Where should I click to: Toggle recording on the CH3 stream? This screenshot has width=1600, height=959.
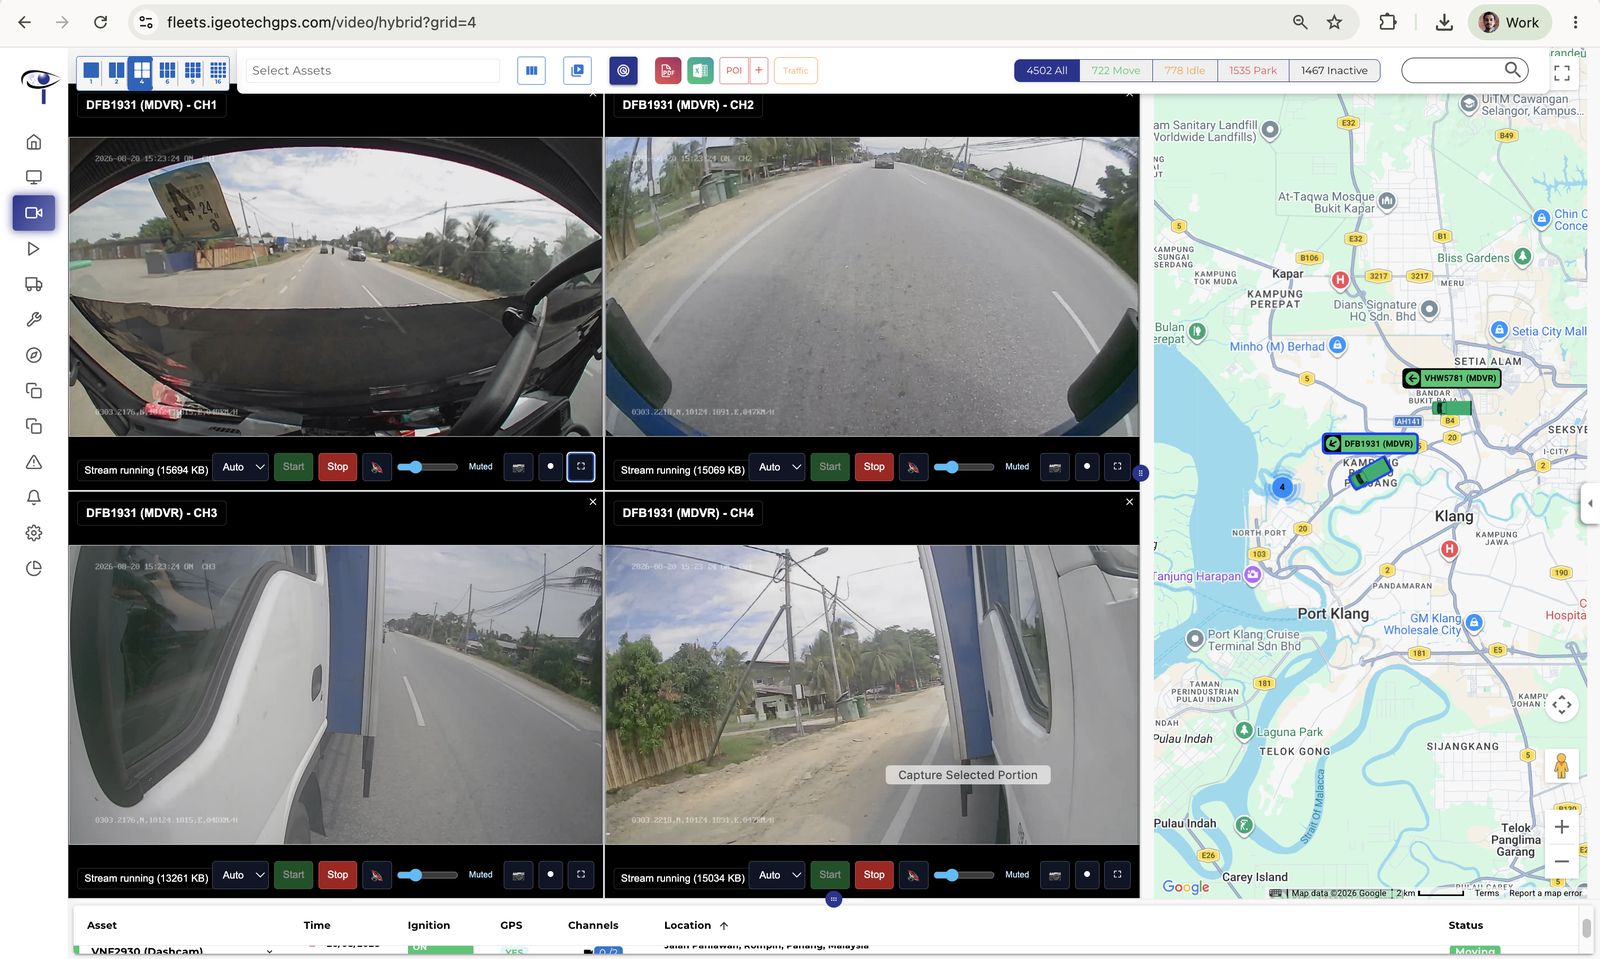point(550,875)
